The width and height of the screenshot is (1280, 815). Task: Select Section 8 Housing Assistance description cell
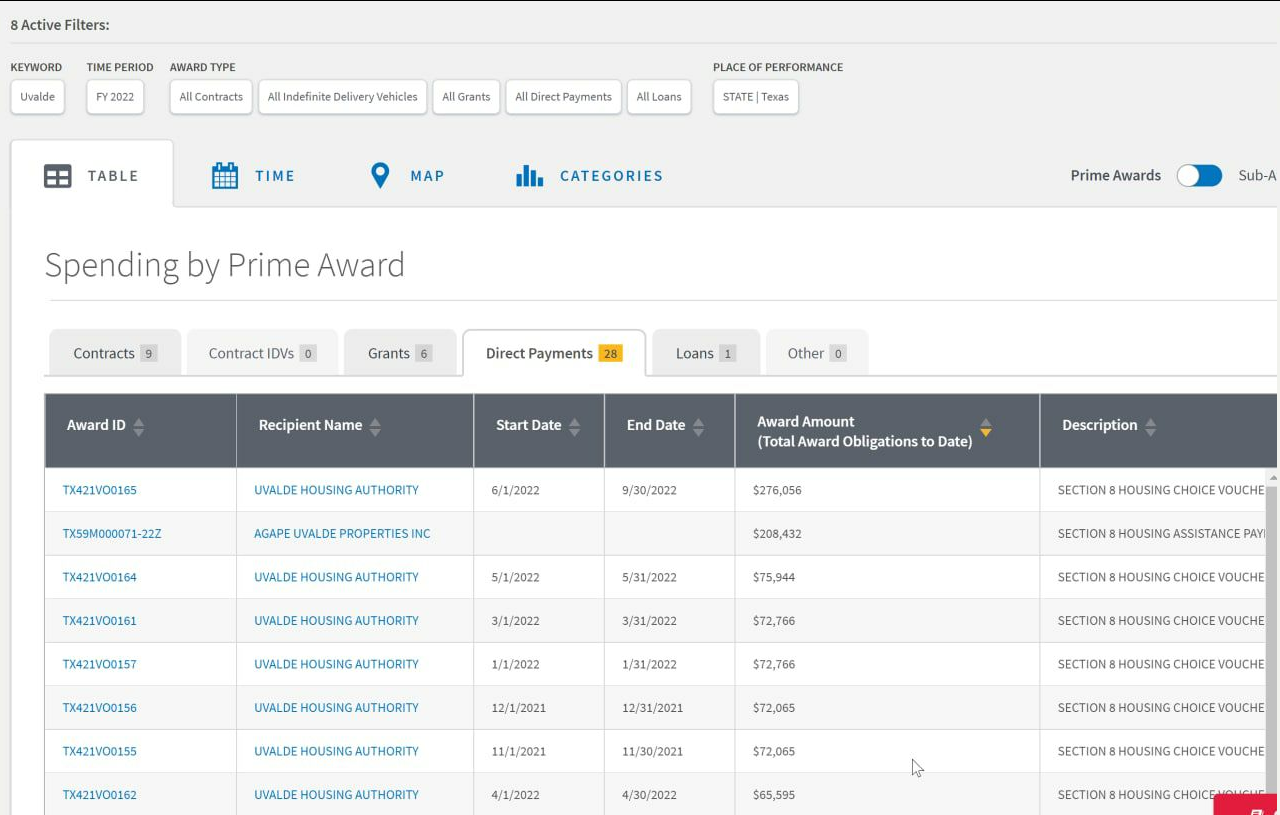[1153, 534]
